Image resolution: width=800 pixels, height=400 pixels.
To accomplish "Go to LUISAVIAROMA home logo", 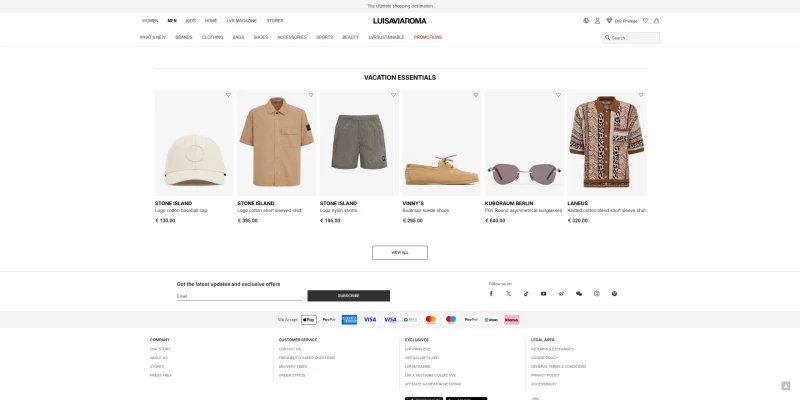I will [399, 21].
